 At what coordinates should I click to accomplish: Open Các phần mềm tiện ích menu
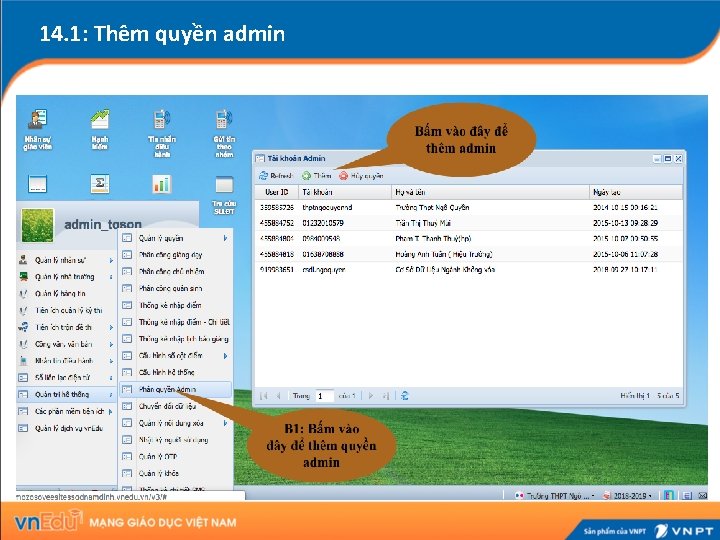coord(66,411)
